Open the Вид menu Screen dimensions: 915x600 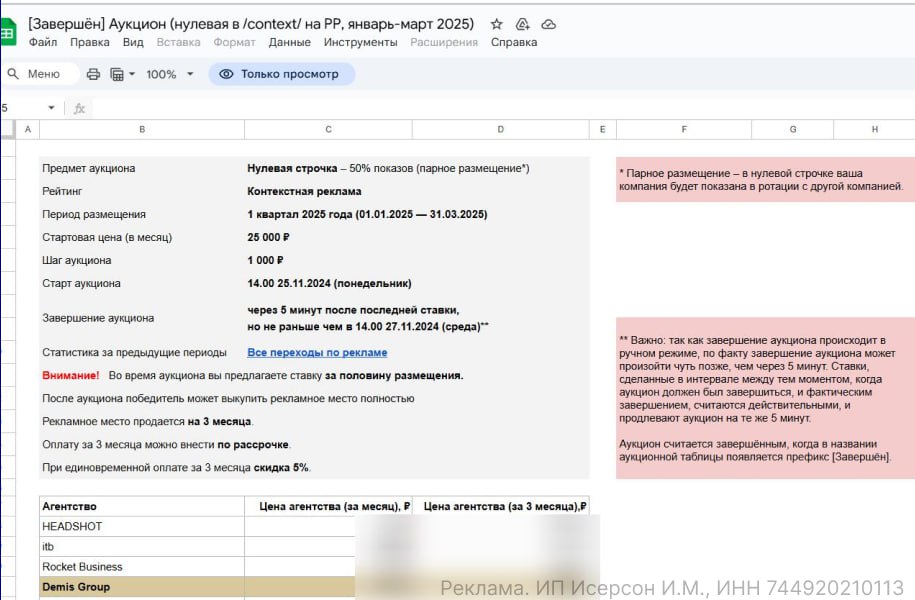click(x=133, y=42)
